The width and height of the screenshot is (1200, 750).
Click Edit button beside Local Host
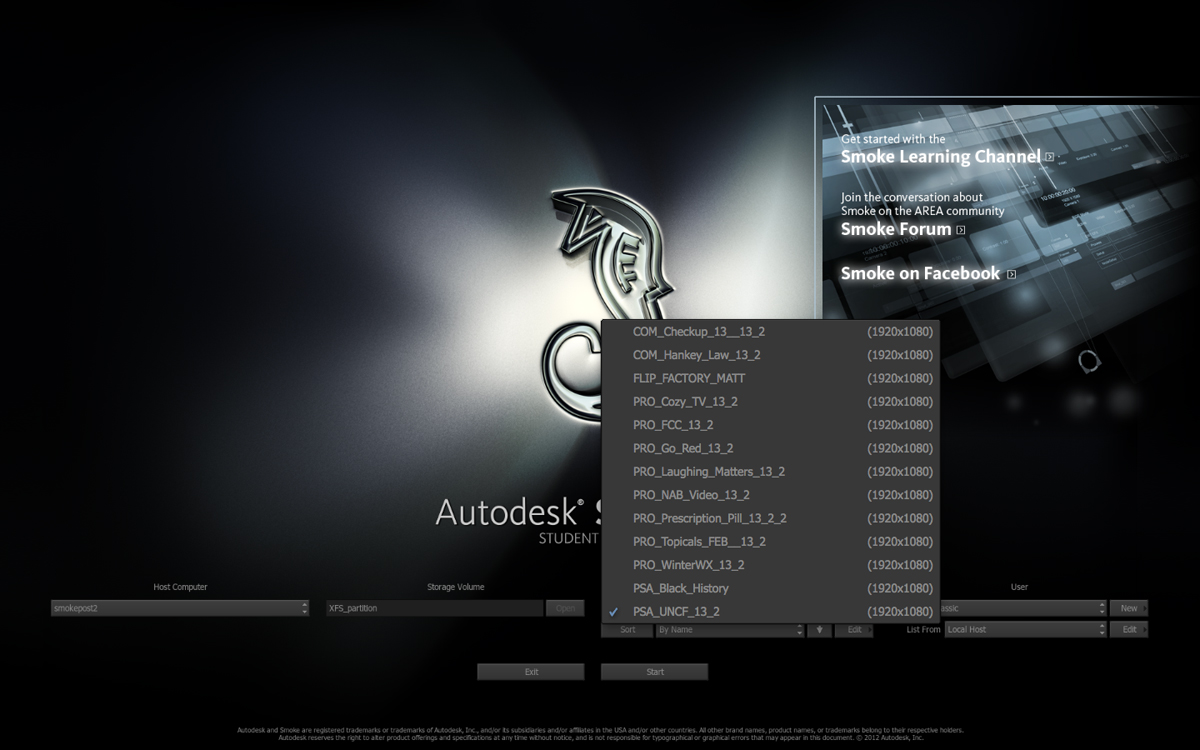[1129, 630]
